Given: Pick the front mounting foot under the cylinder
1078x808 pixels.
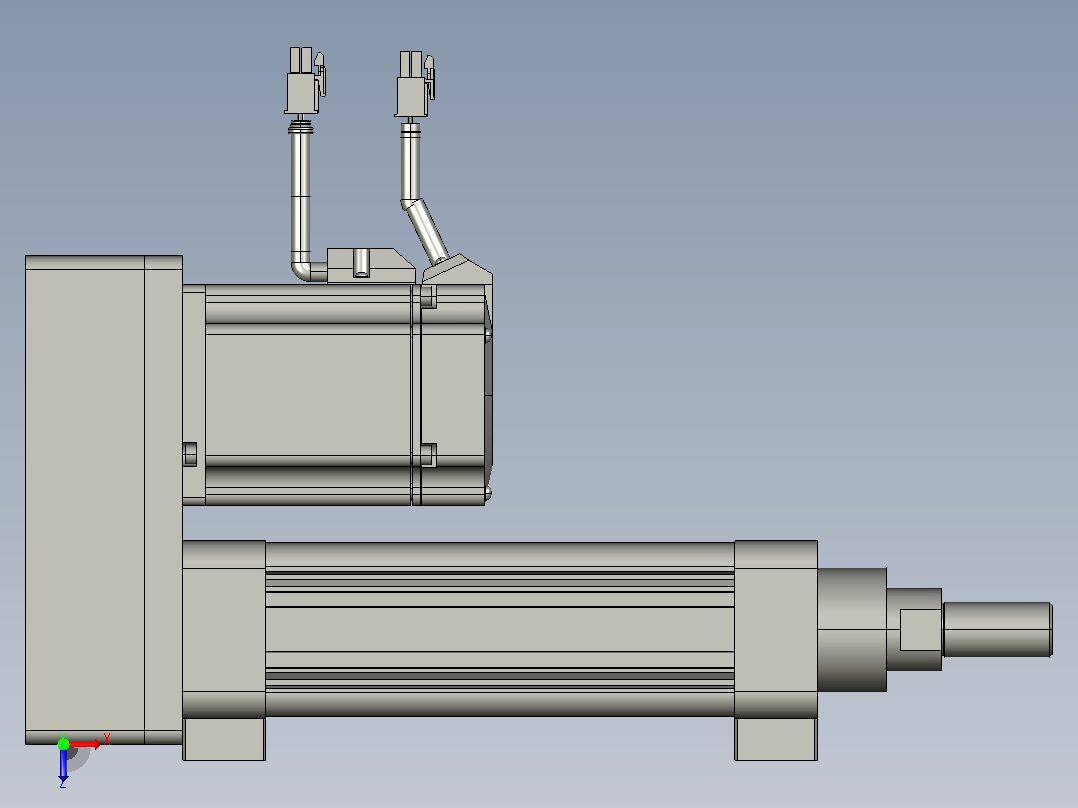Looking at the screenshot, I should [776, 739].
